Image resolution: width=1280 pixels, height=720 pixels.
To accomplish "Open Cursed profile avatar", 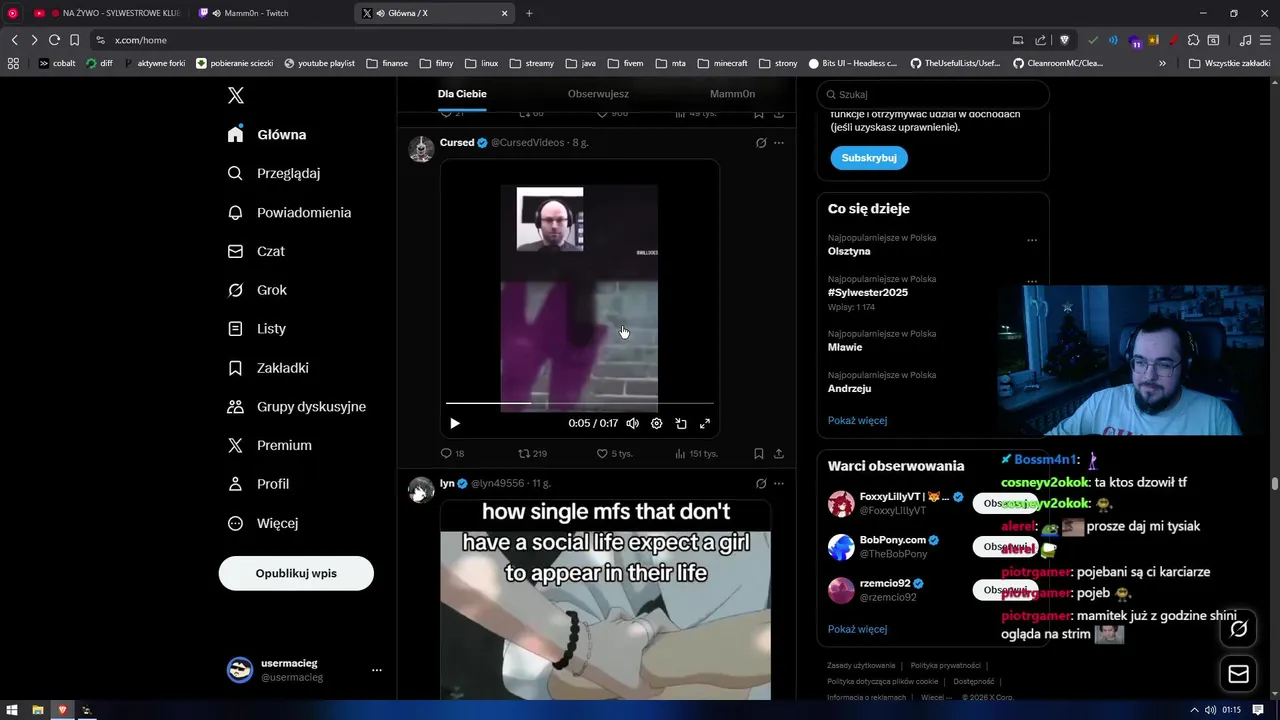I will (422, 149).
